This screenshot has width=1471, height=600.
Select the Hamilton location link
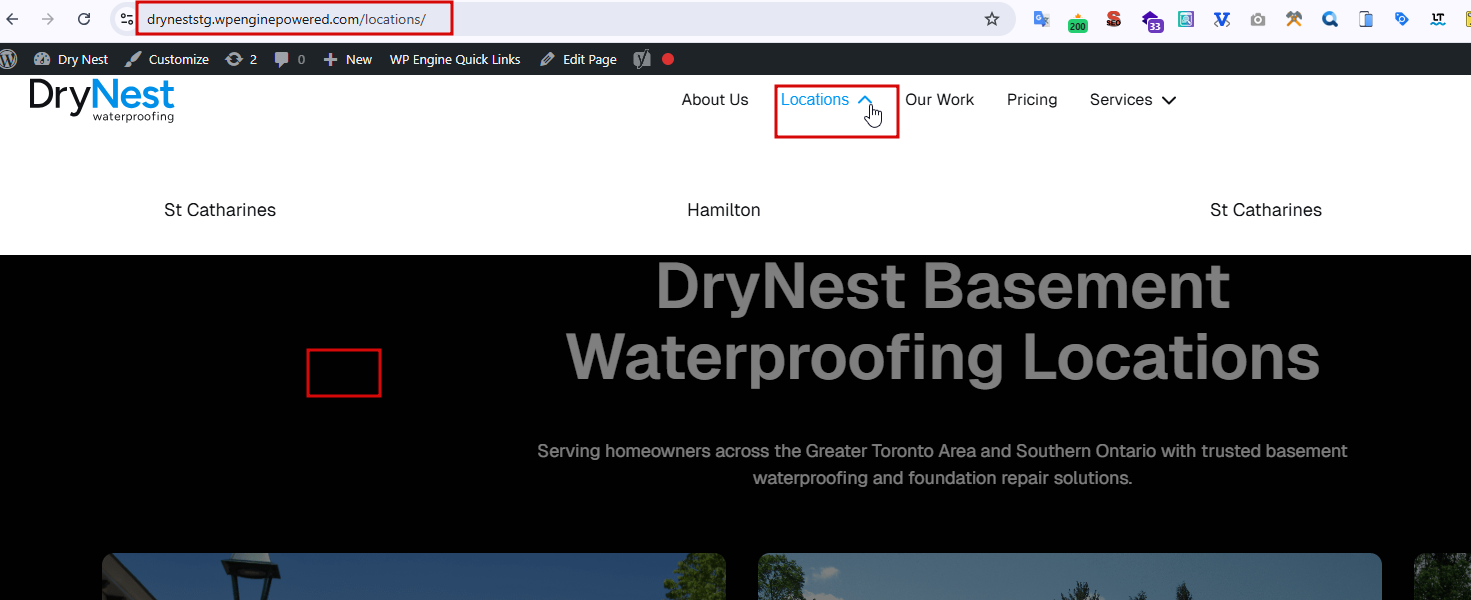(724, 210)
